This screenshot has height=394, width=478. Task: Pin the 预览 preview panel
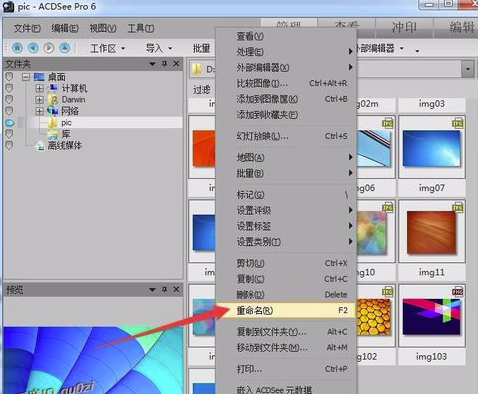tap(164, 289)
